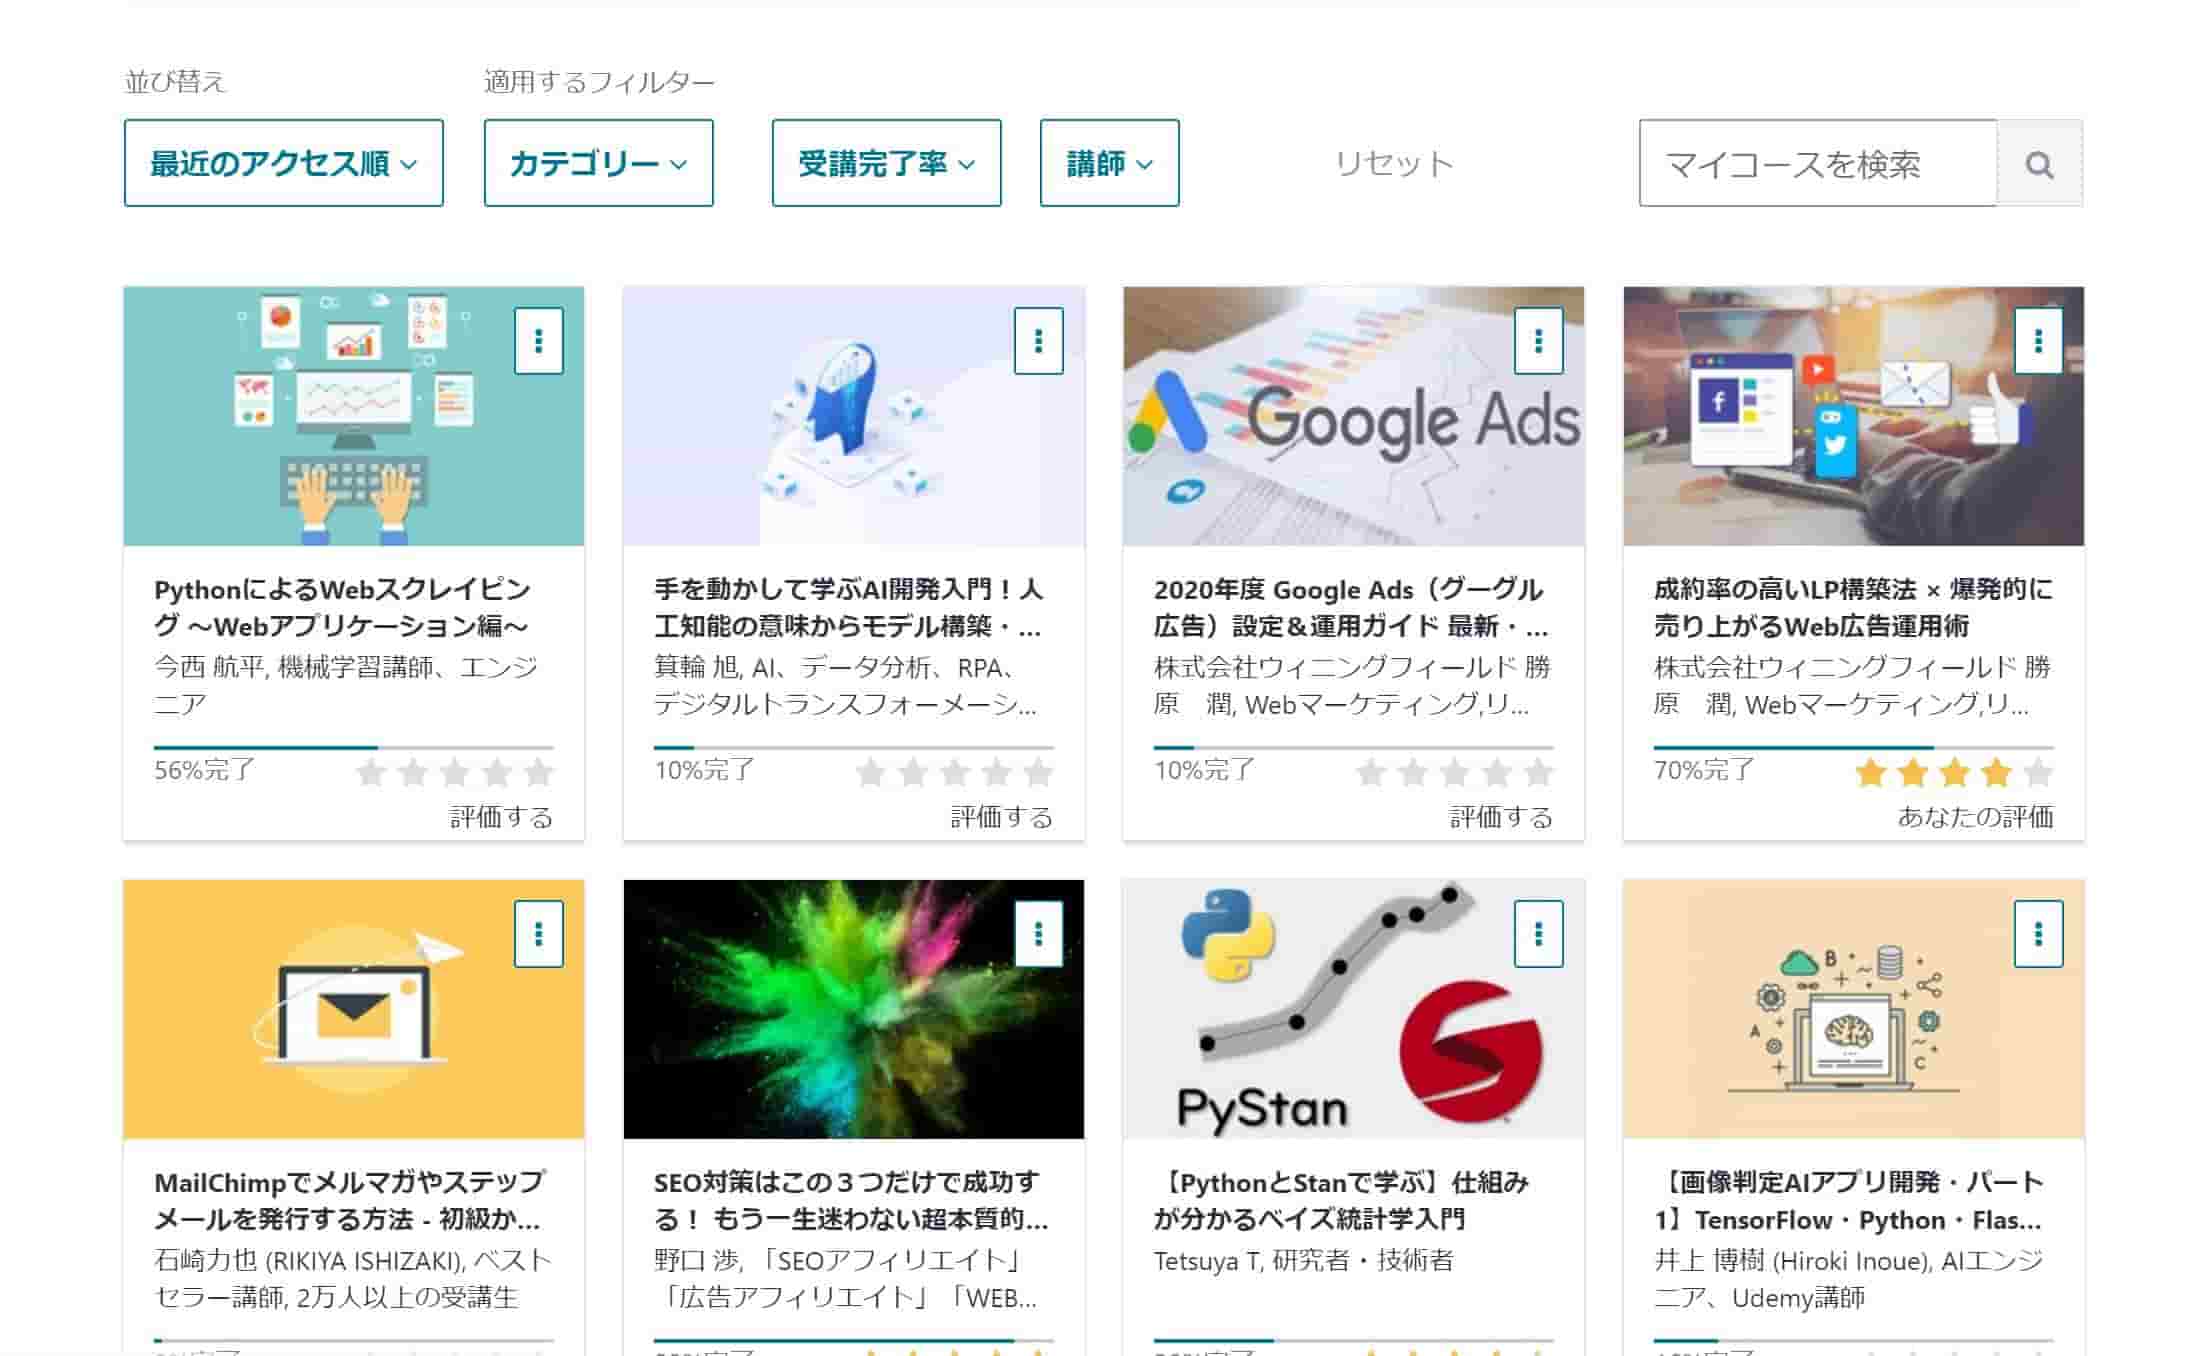
Task: Open options menu for AI開発入門 course
Action: pyautogui.click(x=1038, y=341)
